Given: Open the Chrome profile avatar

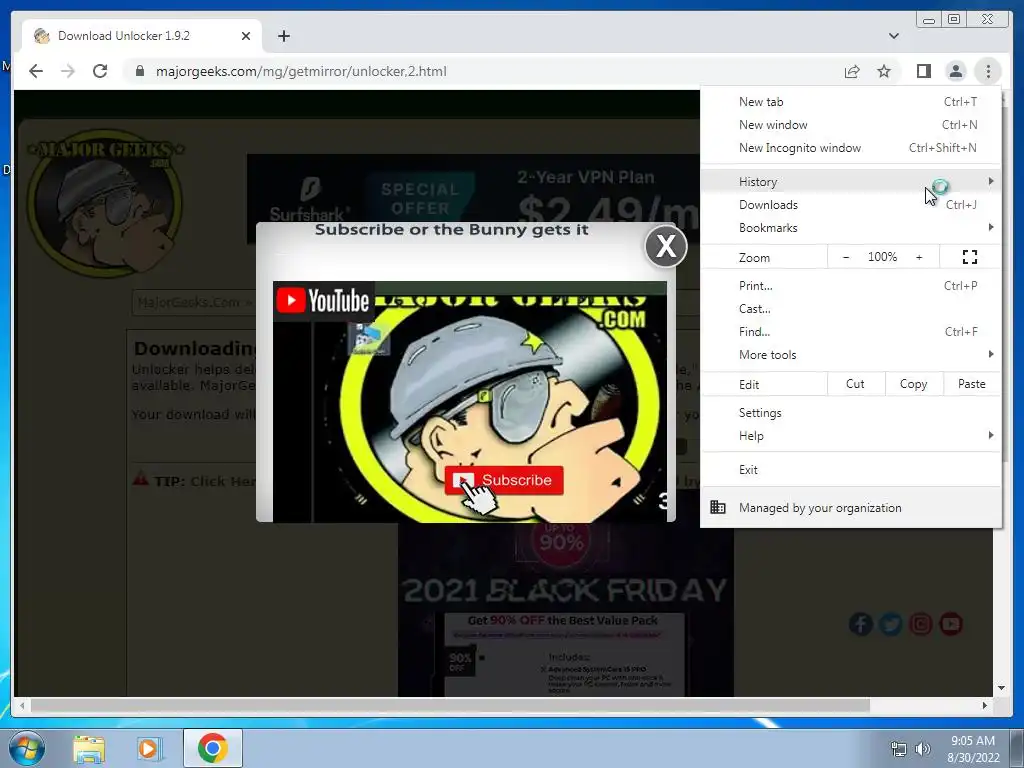Looking at the screenshot, I should click(955, 71).
